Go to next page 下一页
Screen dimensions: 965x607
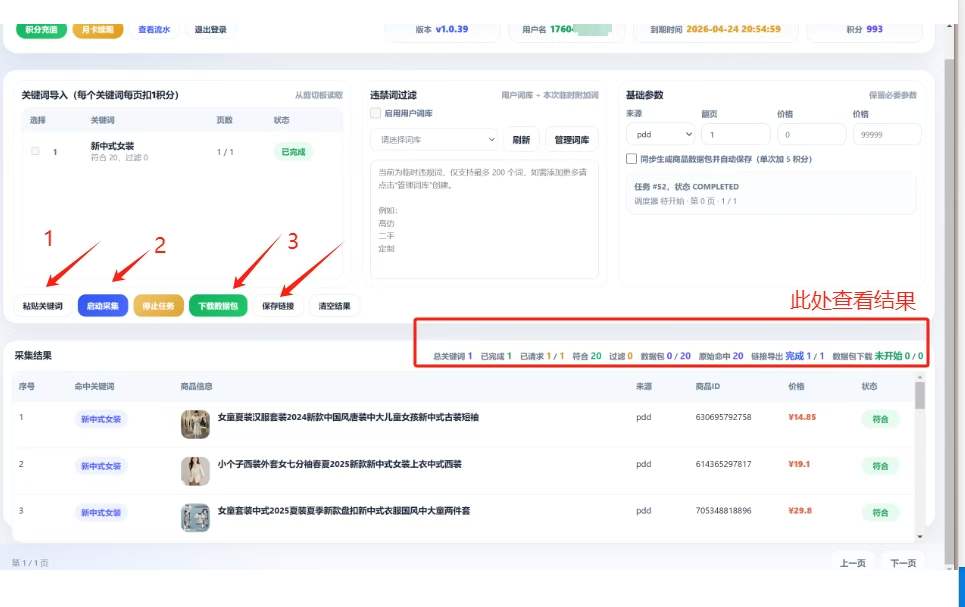(903, 563)
